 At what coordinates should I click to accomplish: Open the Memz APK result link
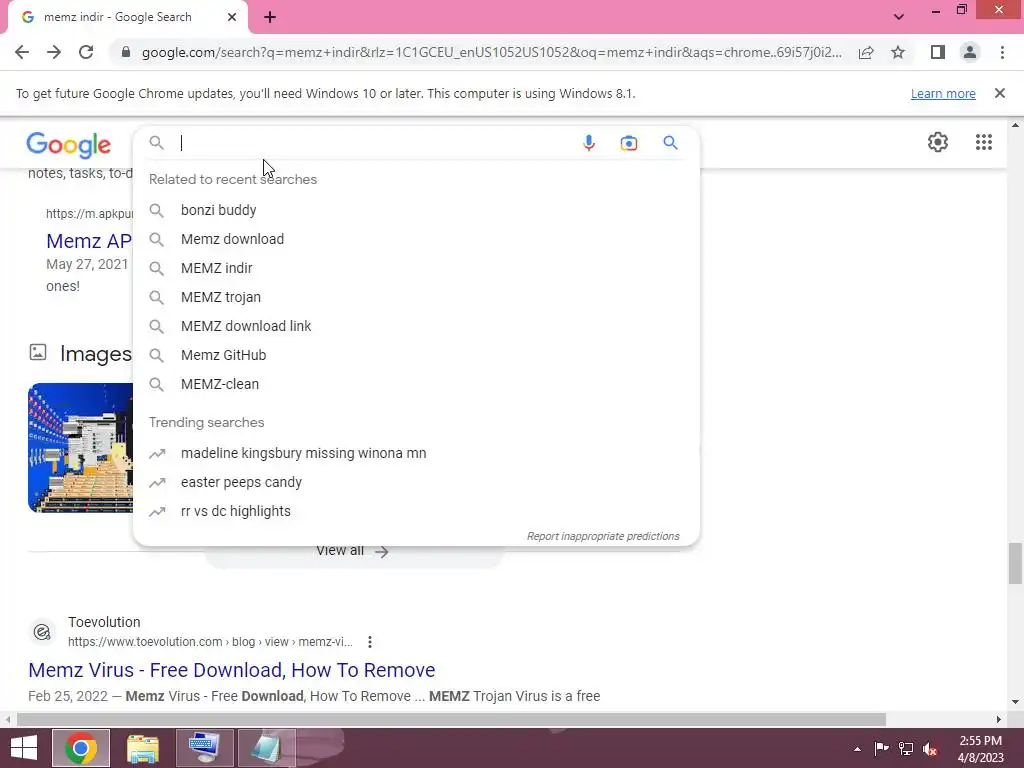coord(89,241)
